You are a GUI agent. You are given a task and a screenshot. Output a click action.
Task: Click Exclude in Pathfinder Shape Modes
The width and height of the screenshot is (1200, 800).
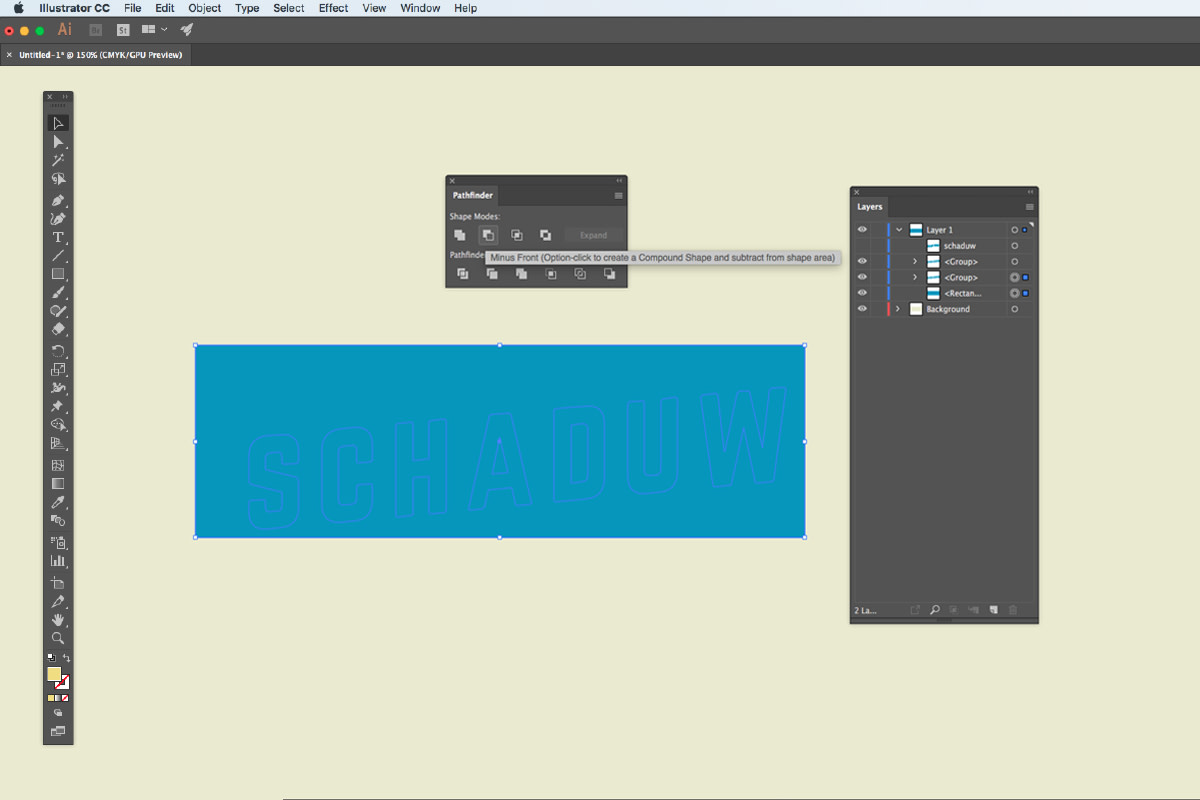545,235
